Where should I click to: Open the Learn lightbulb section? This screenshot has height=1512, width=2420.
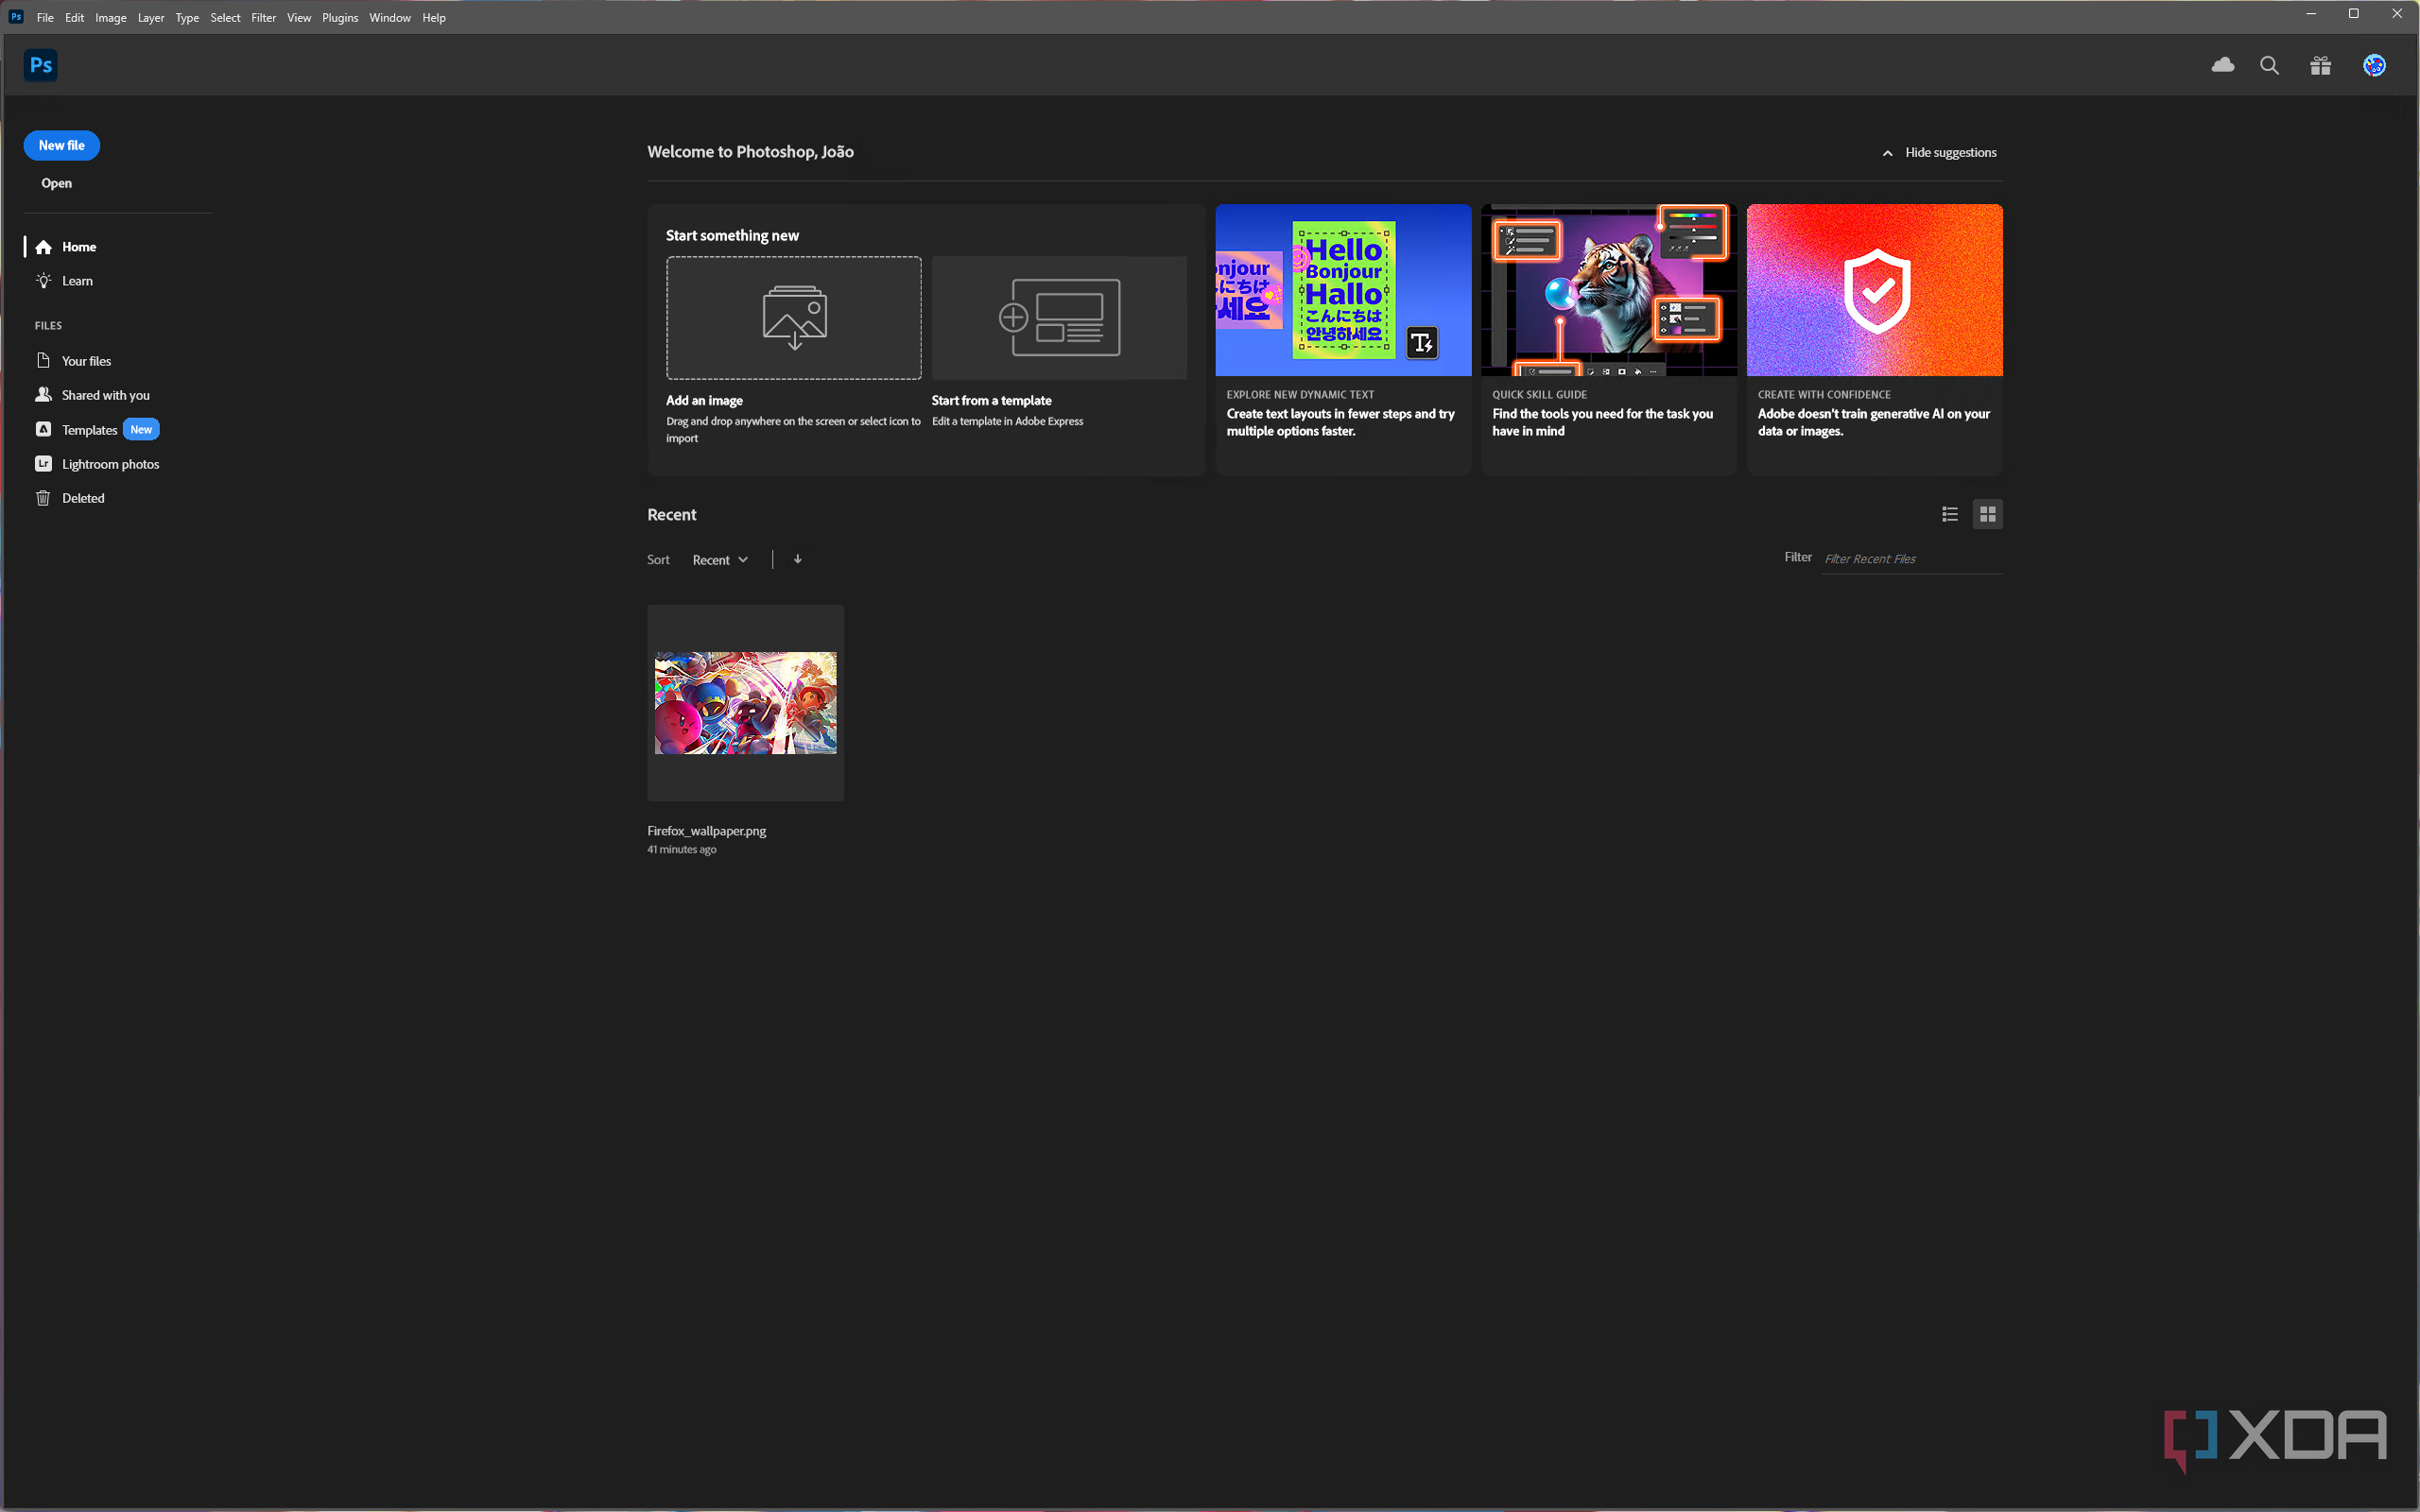pos(65,281)
